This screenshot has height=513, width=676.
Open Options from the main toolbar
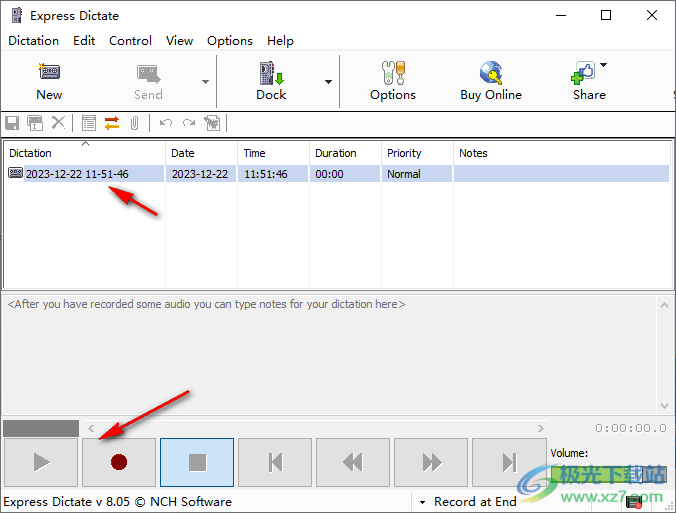coord(392,81)
